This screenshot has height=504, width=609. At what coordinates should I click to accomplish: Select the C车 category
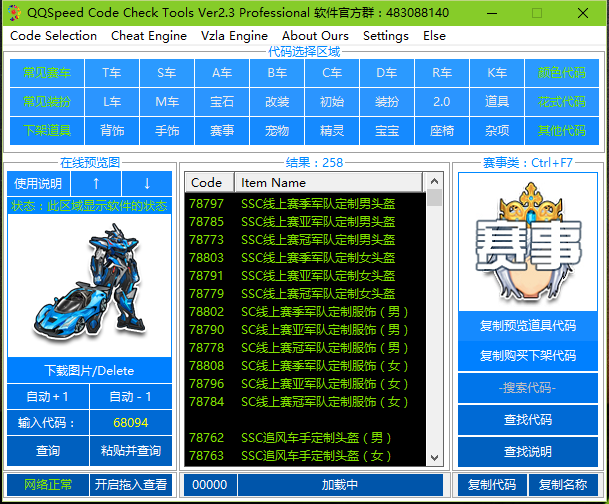332,73
